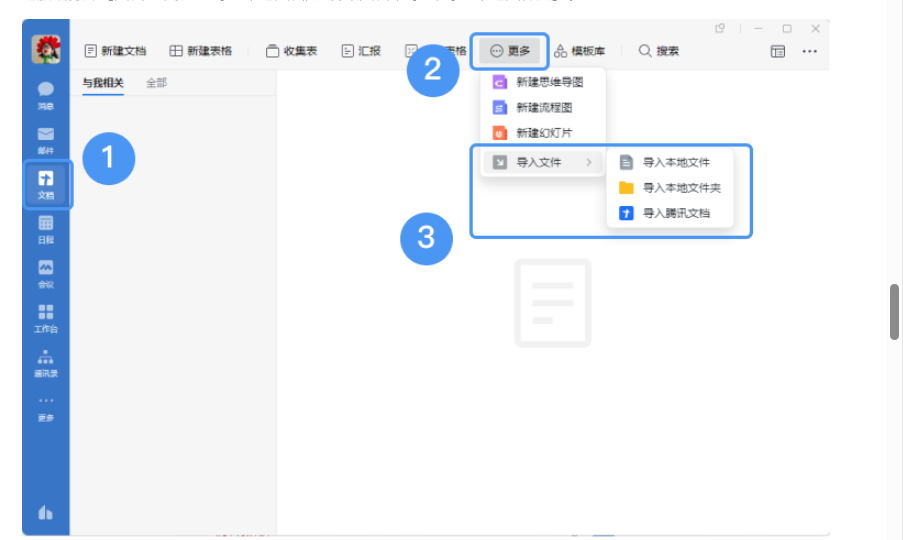The image size is (903, 540).
Task: Expand the 更多 dropdown in the top toolbar
Action: coord(510,51)
